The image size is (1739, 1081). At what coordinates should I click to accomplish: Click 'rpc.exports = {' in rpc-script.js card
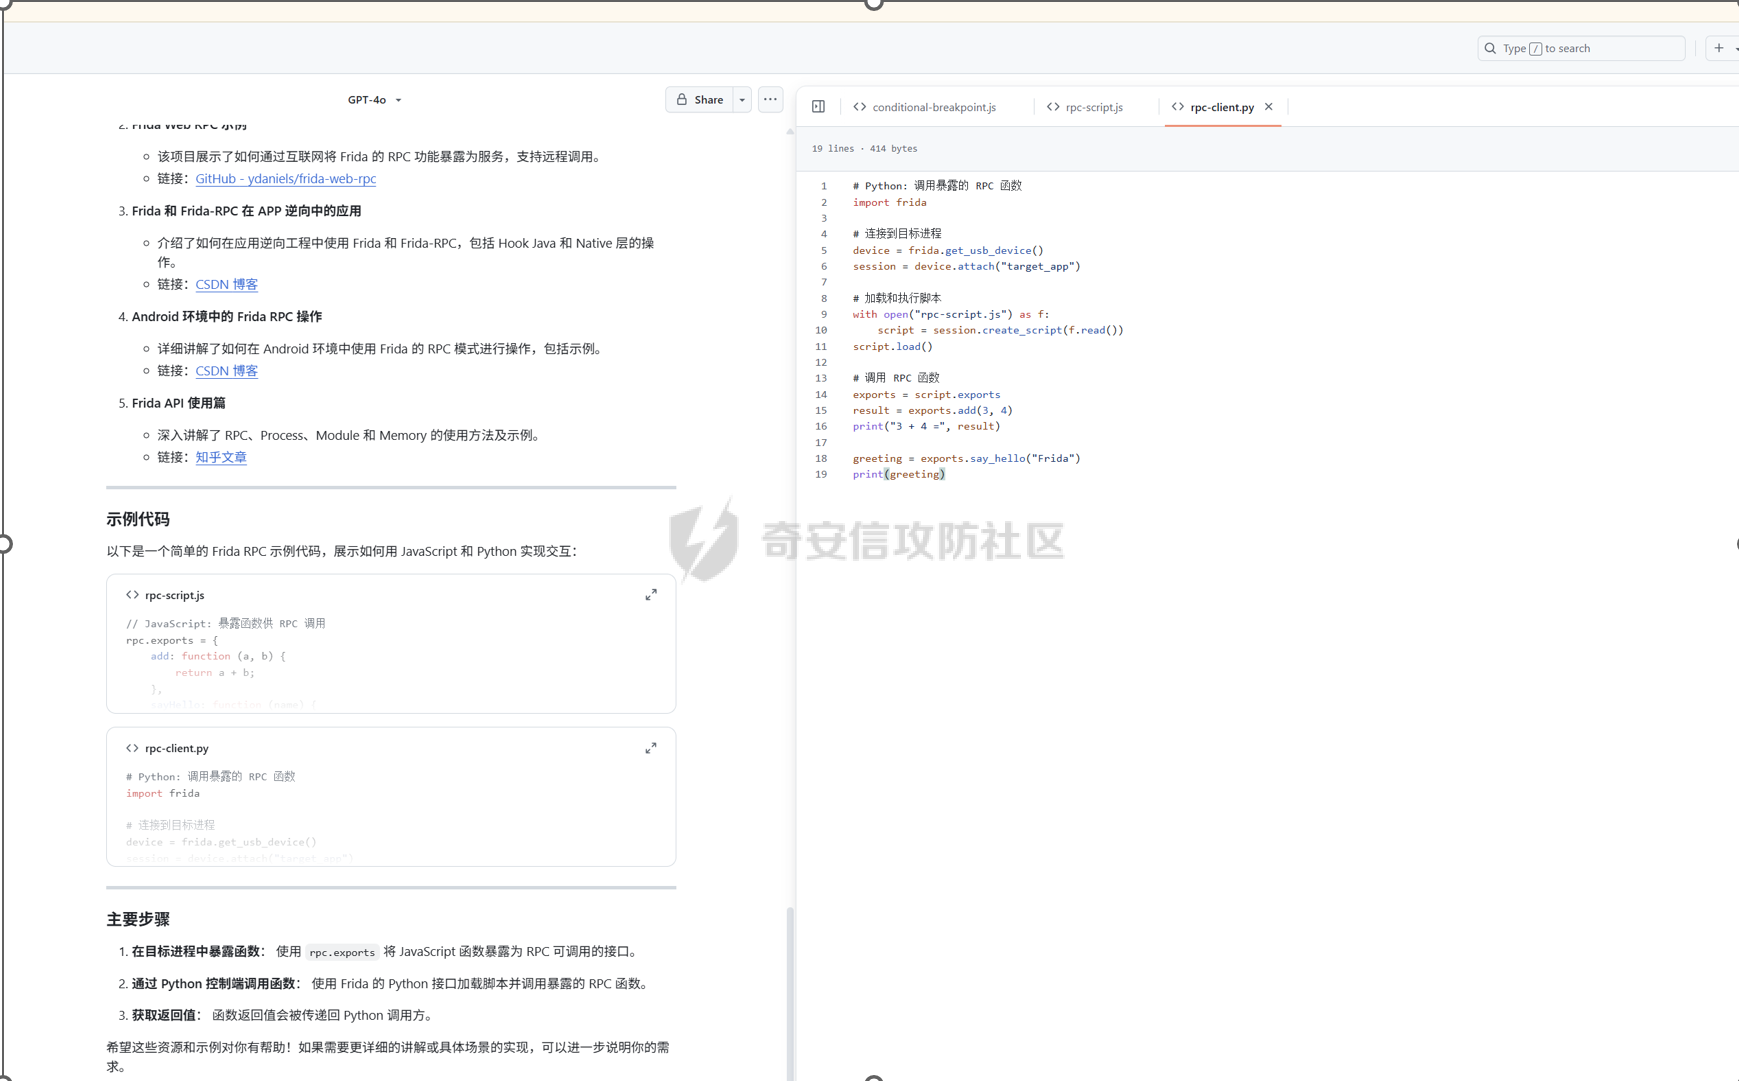(x=171, y=641)
